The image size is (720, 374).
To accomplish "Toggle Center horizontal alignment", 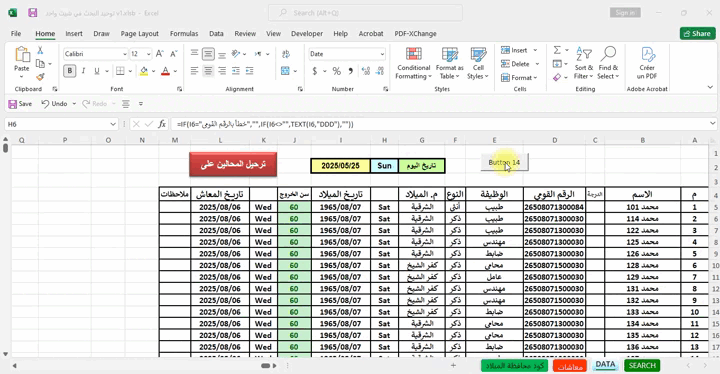I will [208, 71].
